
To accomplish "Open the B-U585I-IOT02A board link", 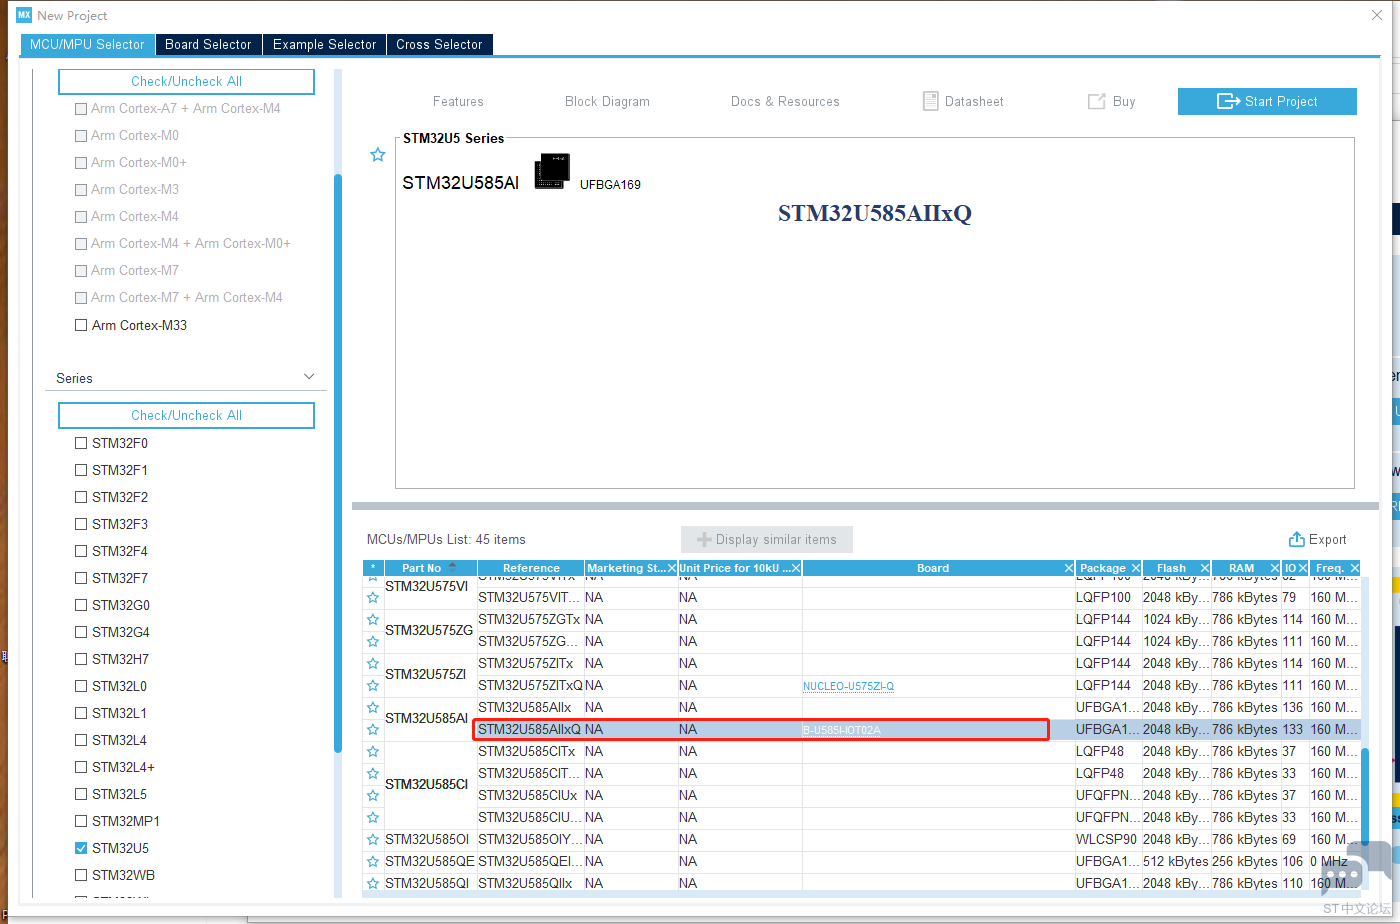I will pyautogui.click(x=842, y=730).
